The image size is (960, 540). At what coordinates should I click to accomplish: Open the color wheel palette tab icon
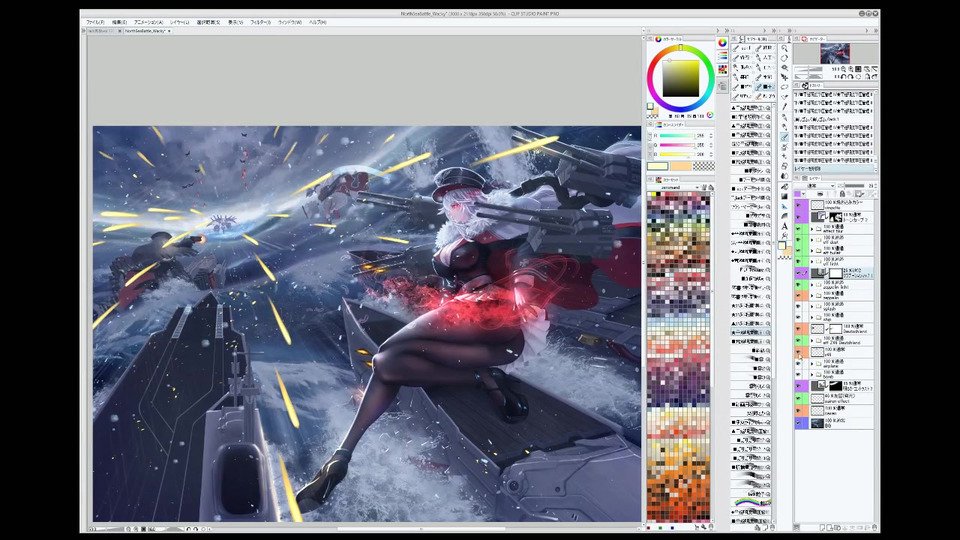[x=722, y=43]
